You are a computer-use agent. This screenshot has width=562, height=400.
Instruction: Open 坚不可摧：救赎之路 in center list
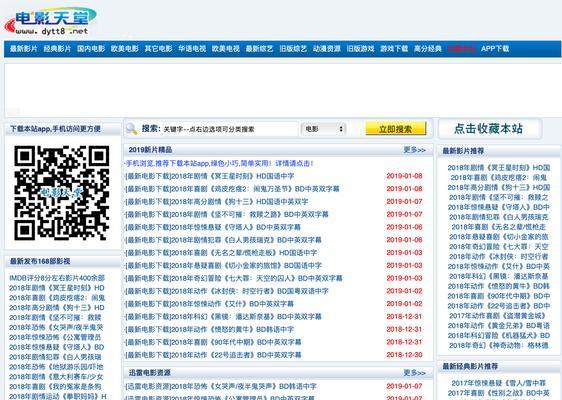click(x=227, y=214)
